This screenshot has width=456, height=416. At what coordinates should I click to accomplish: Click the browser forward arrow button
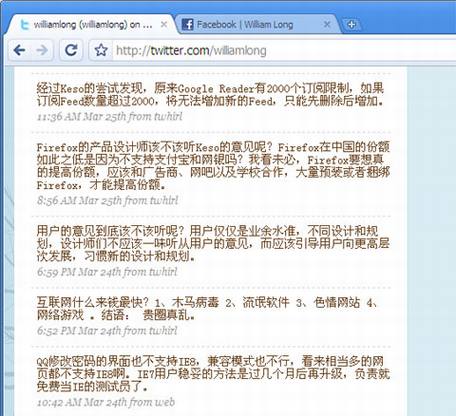[42, 50]
